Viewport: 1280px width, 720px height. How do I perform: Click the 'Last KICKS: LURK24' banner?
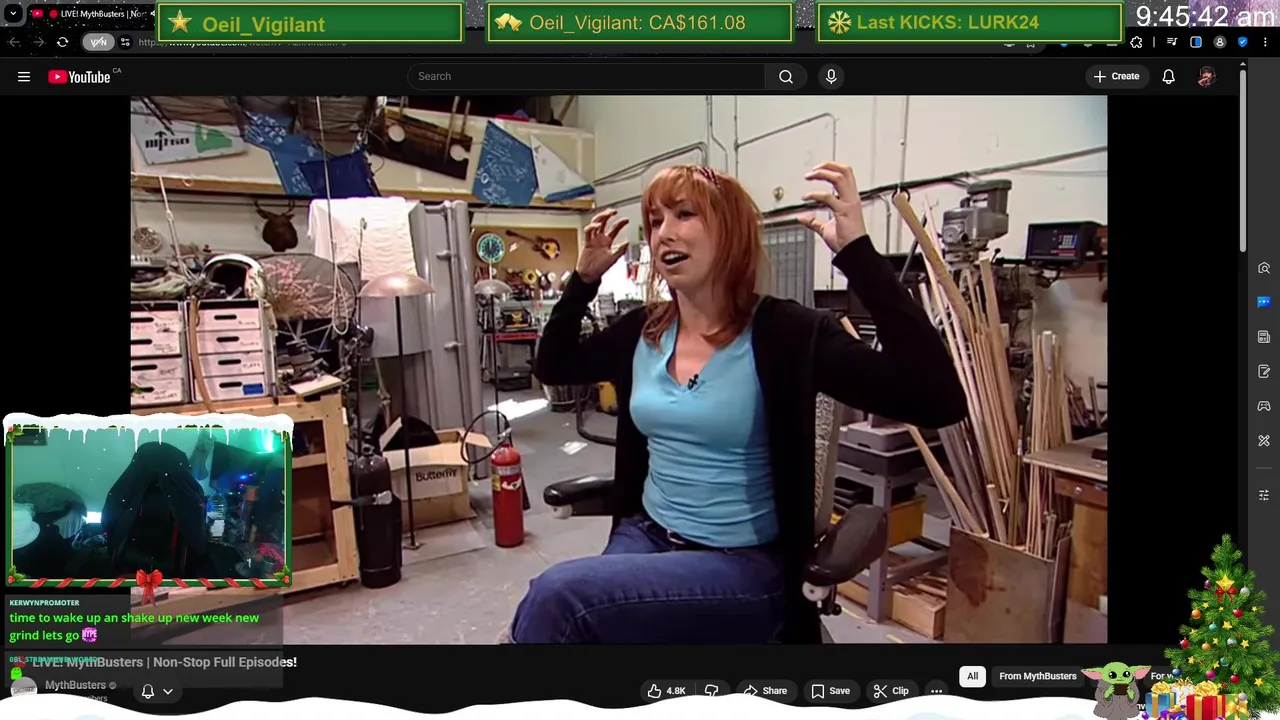[970, 23]
